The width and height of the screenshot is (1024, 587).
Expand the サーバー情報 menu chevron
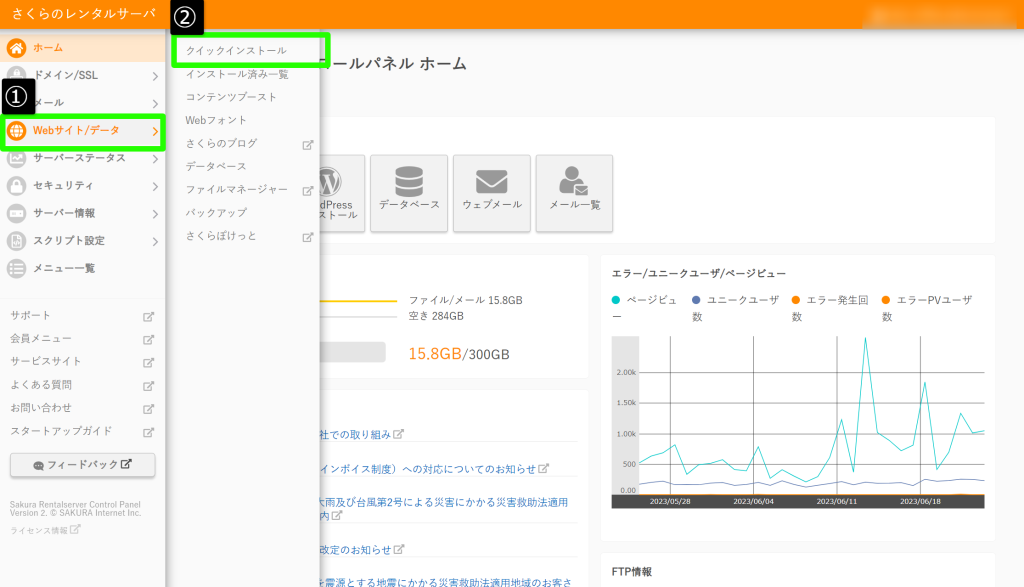pos(155,214)
